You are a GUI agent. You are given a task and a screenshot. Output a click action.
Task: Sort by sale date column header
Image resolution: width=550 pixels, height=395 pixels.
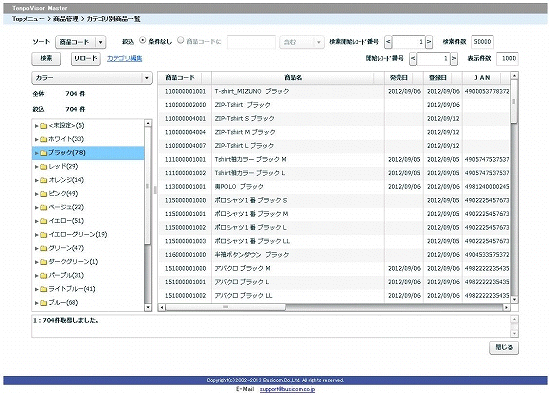point(404,78)
